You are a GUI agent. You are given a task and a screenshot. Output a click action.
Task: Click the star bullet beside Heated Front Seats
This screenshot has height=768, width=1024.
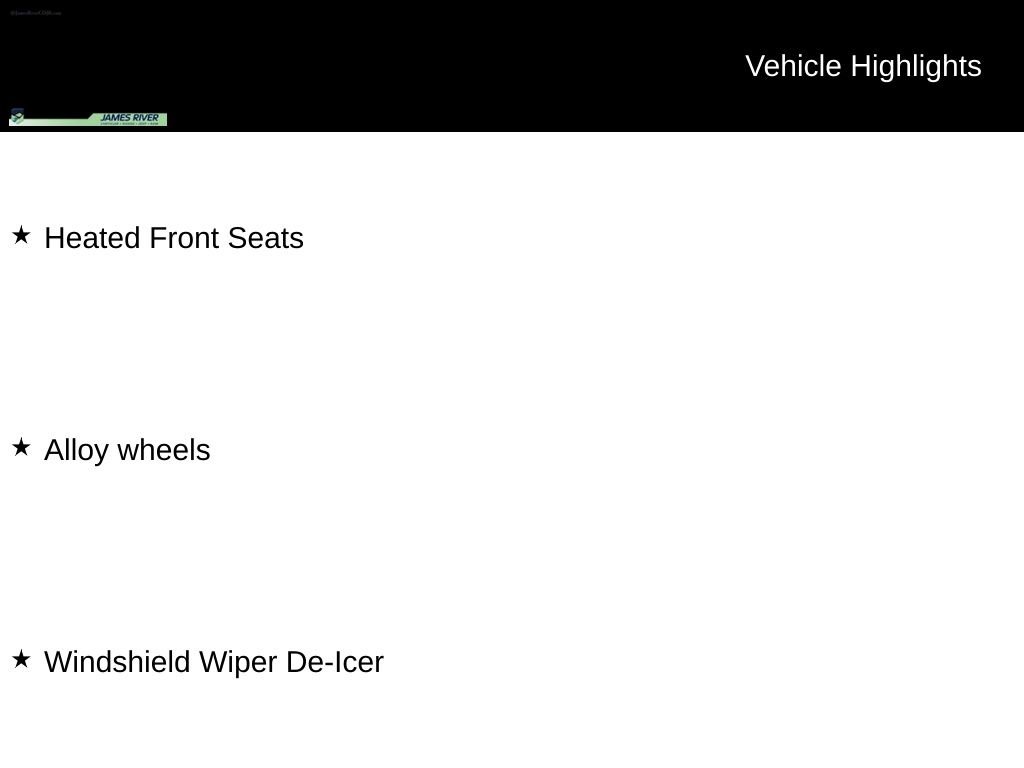tap(21, 235)
